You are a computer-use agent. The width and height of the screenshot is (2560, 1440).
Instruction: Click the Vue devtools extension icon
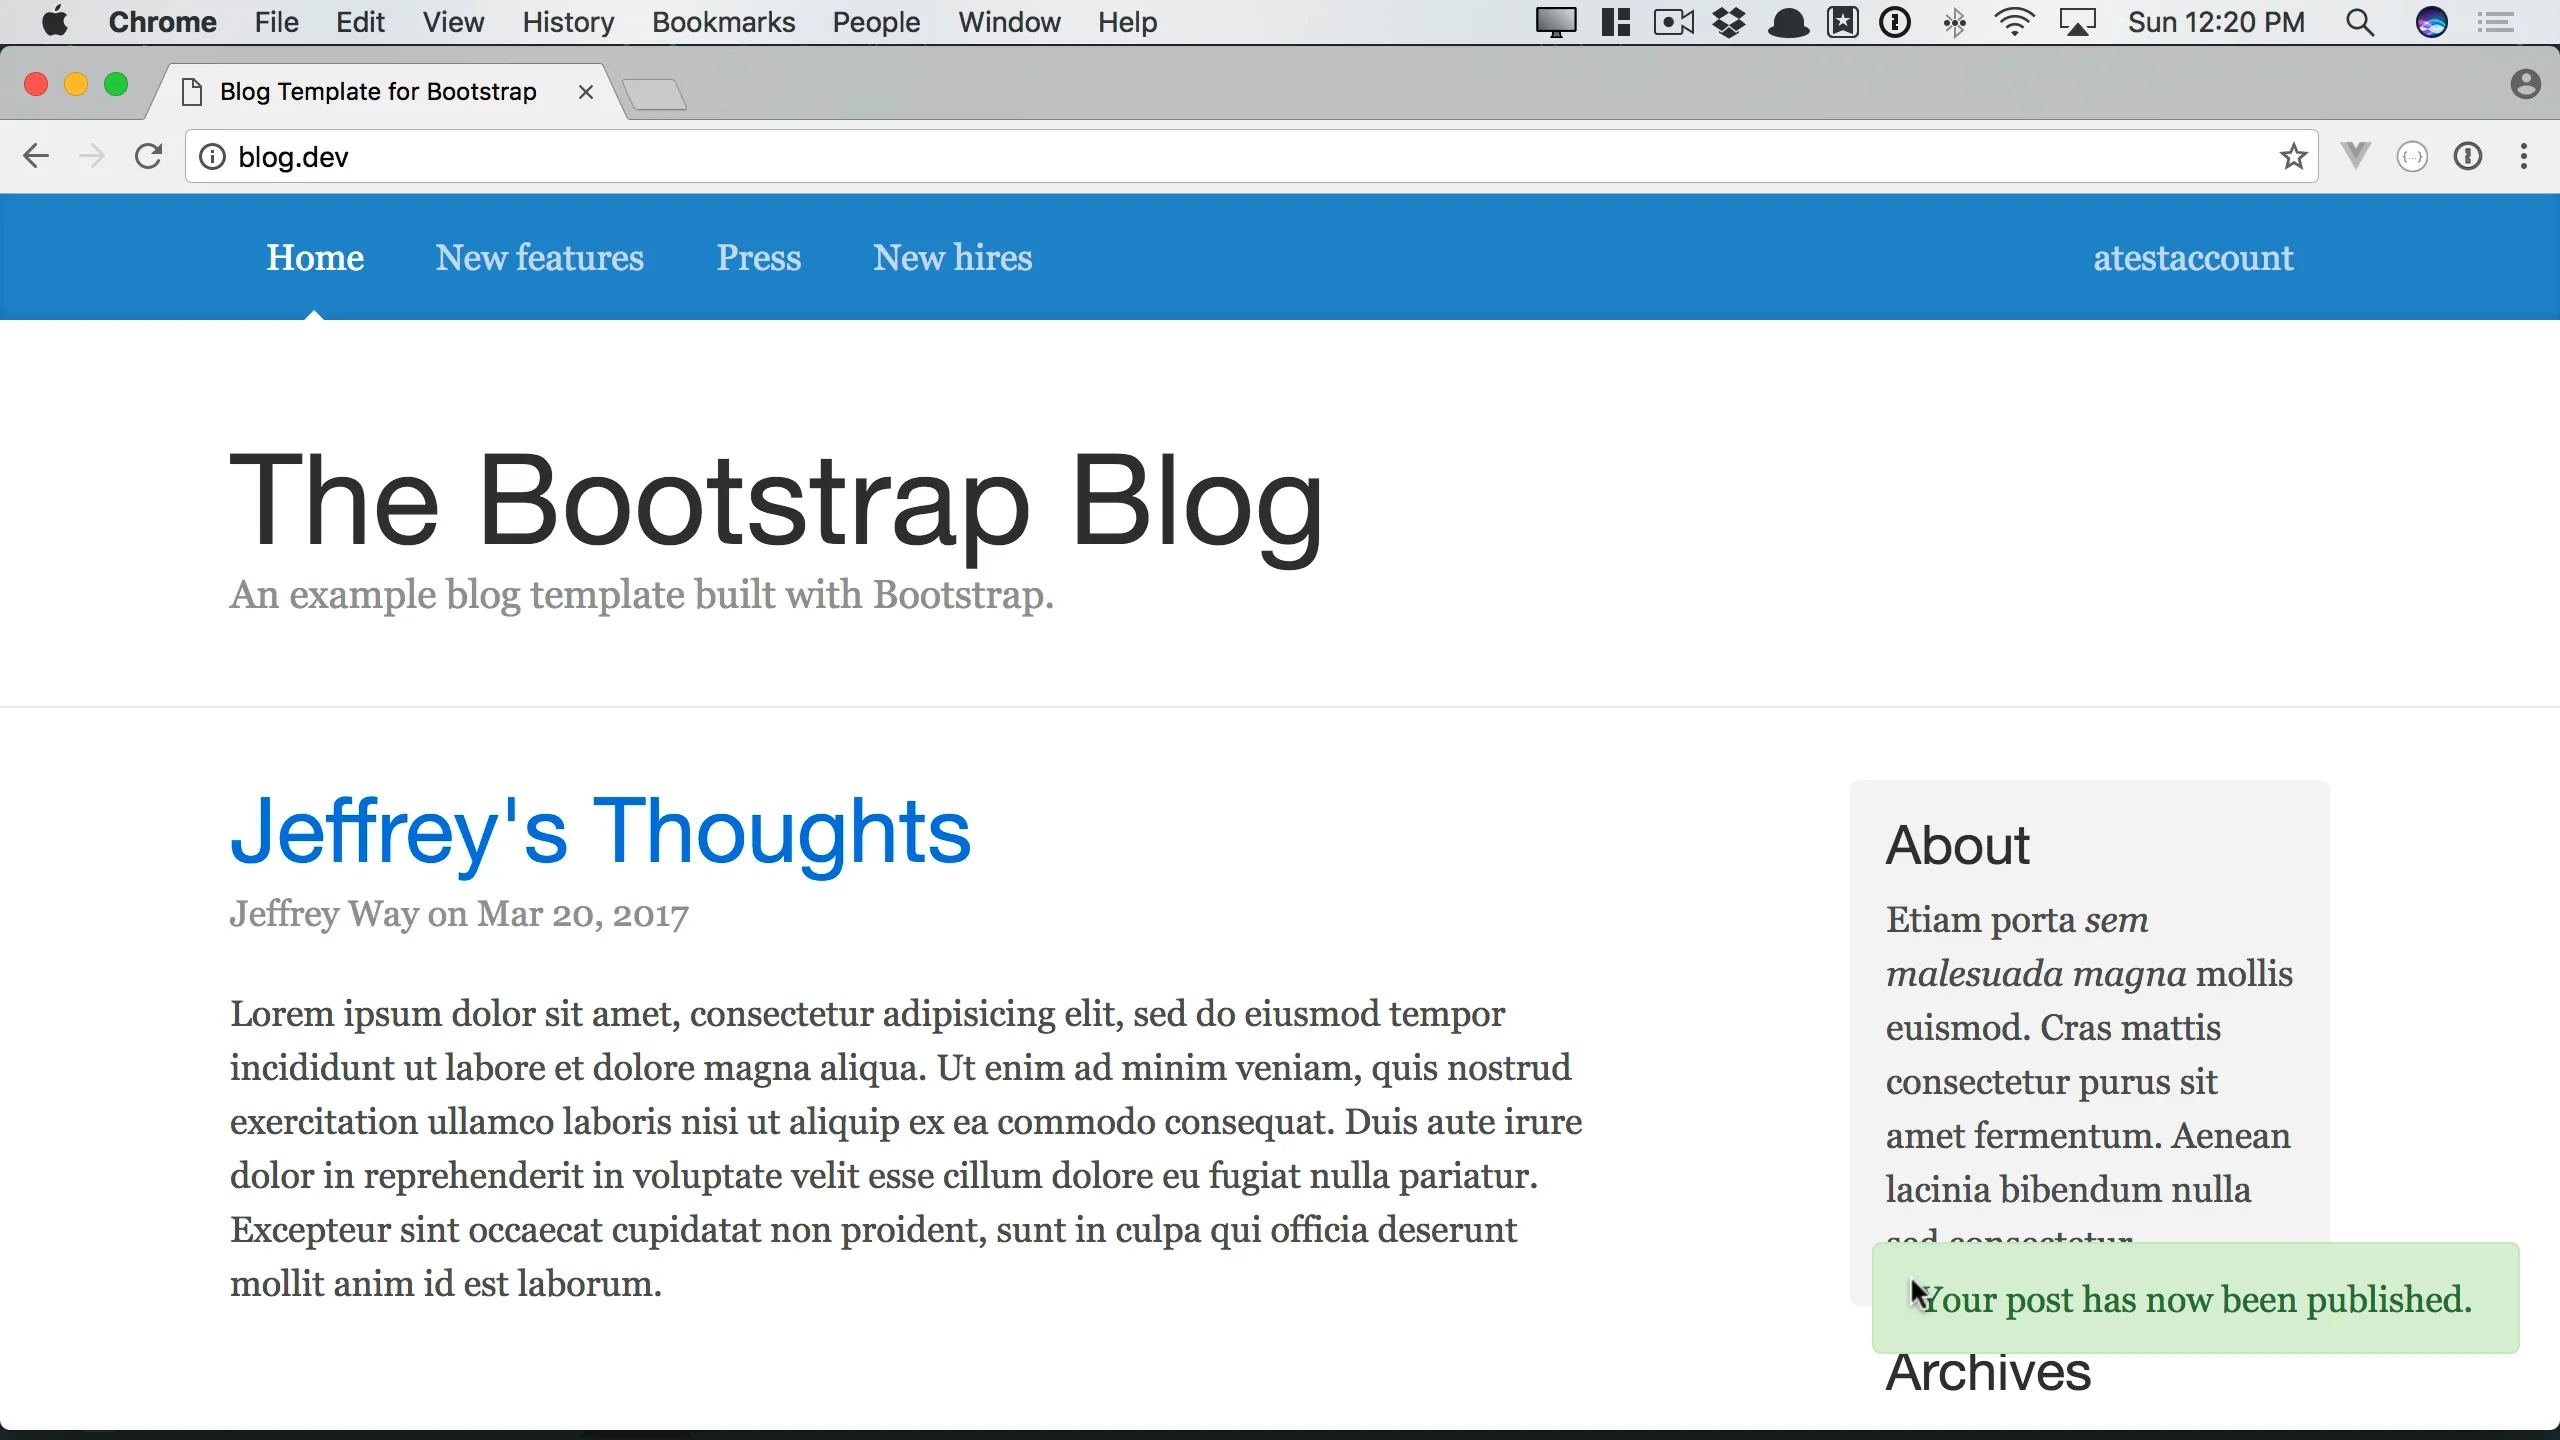click(2355, 157)
